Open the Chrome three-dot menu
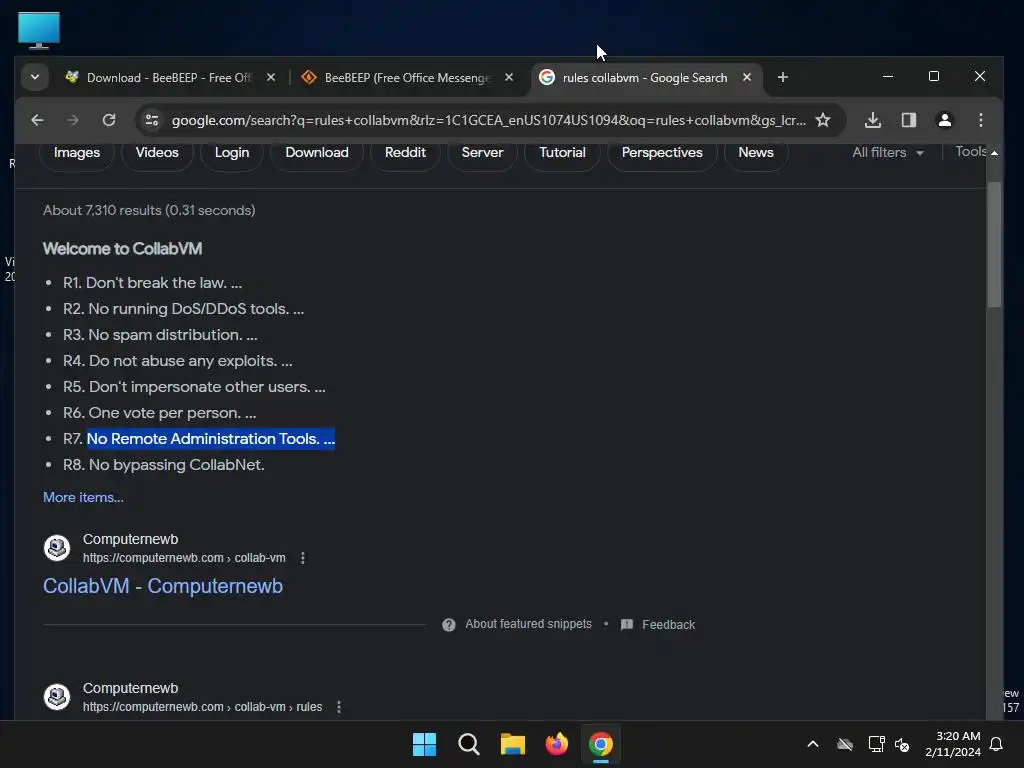The height and width of the screenshot is (768, 1024). pyautogui.click(x=980, y=120)
